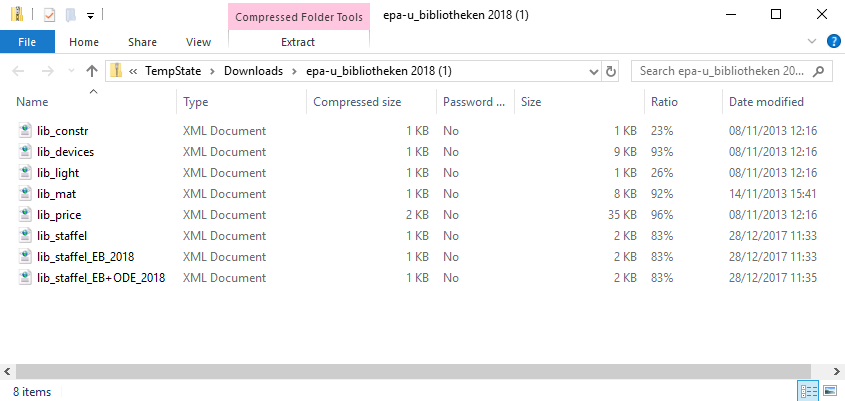Open the recent locations dropdown arrow
Image resolution: width=845 pixels, height=401 pixels.
[70, 71]
